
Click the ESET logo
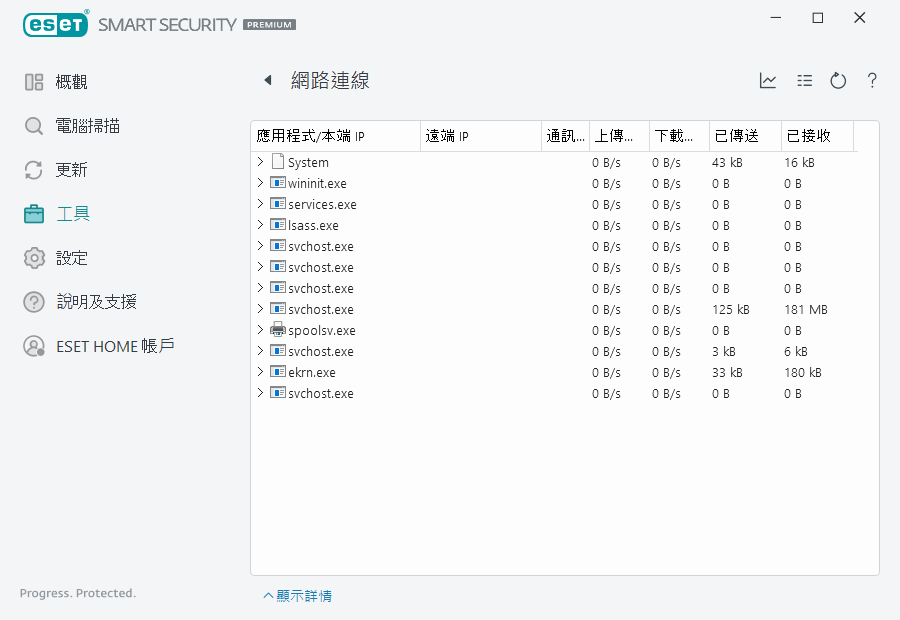click(56, 23)
